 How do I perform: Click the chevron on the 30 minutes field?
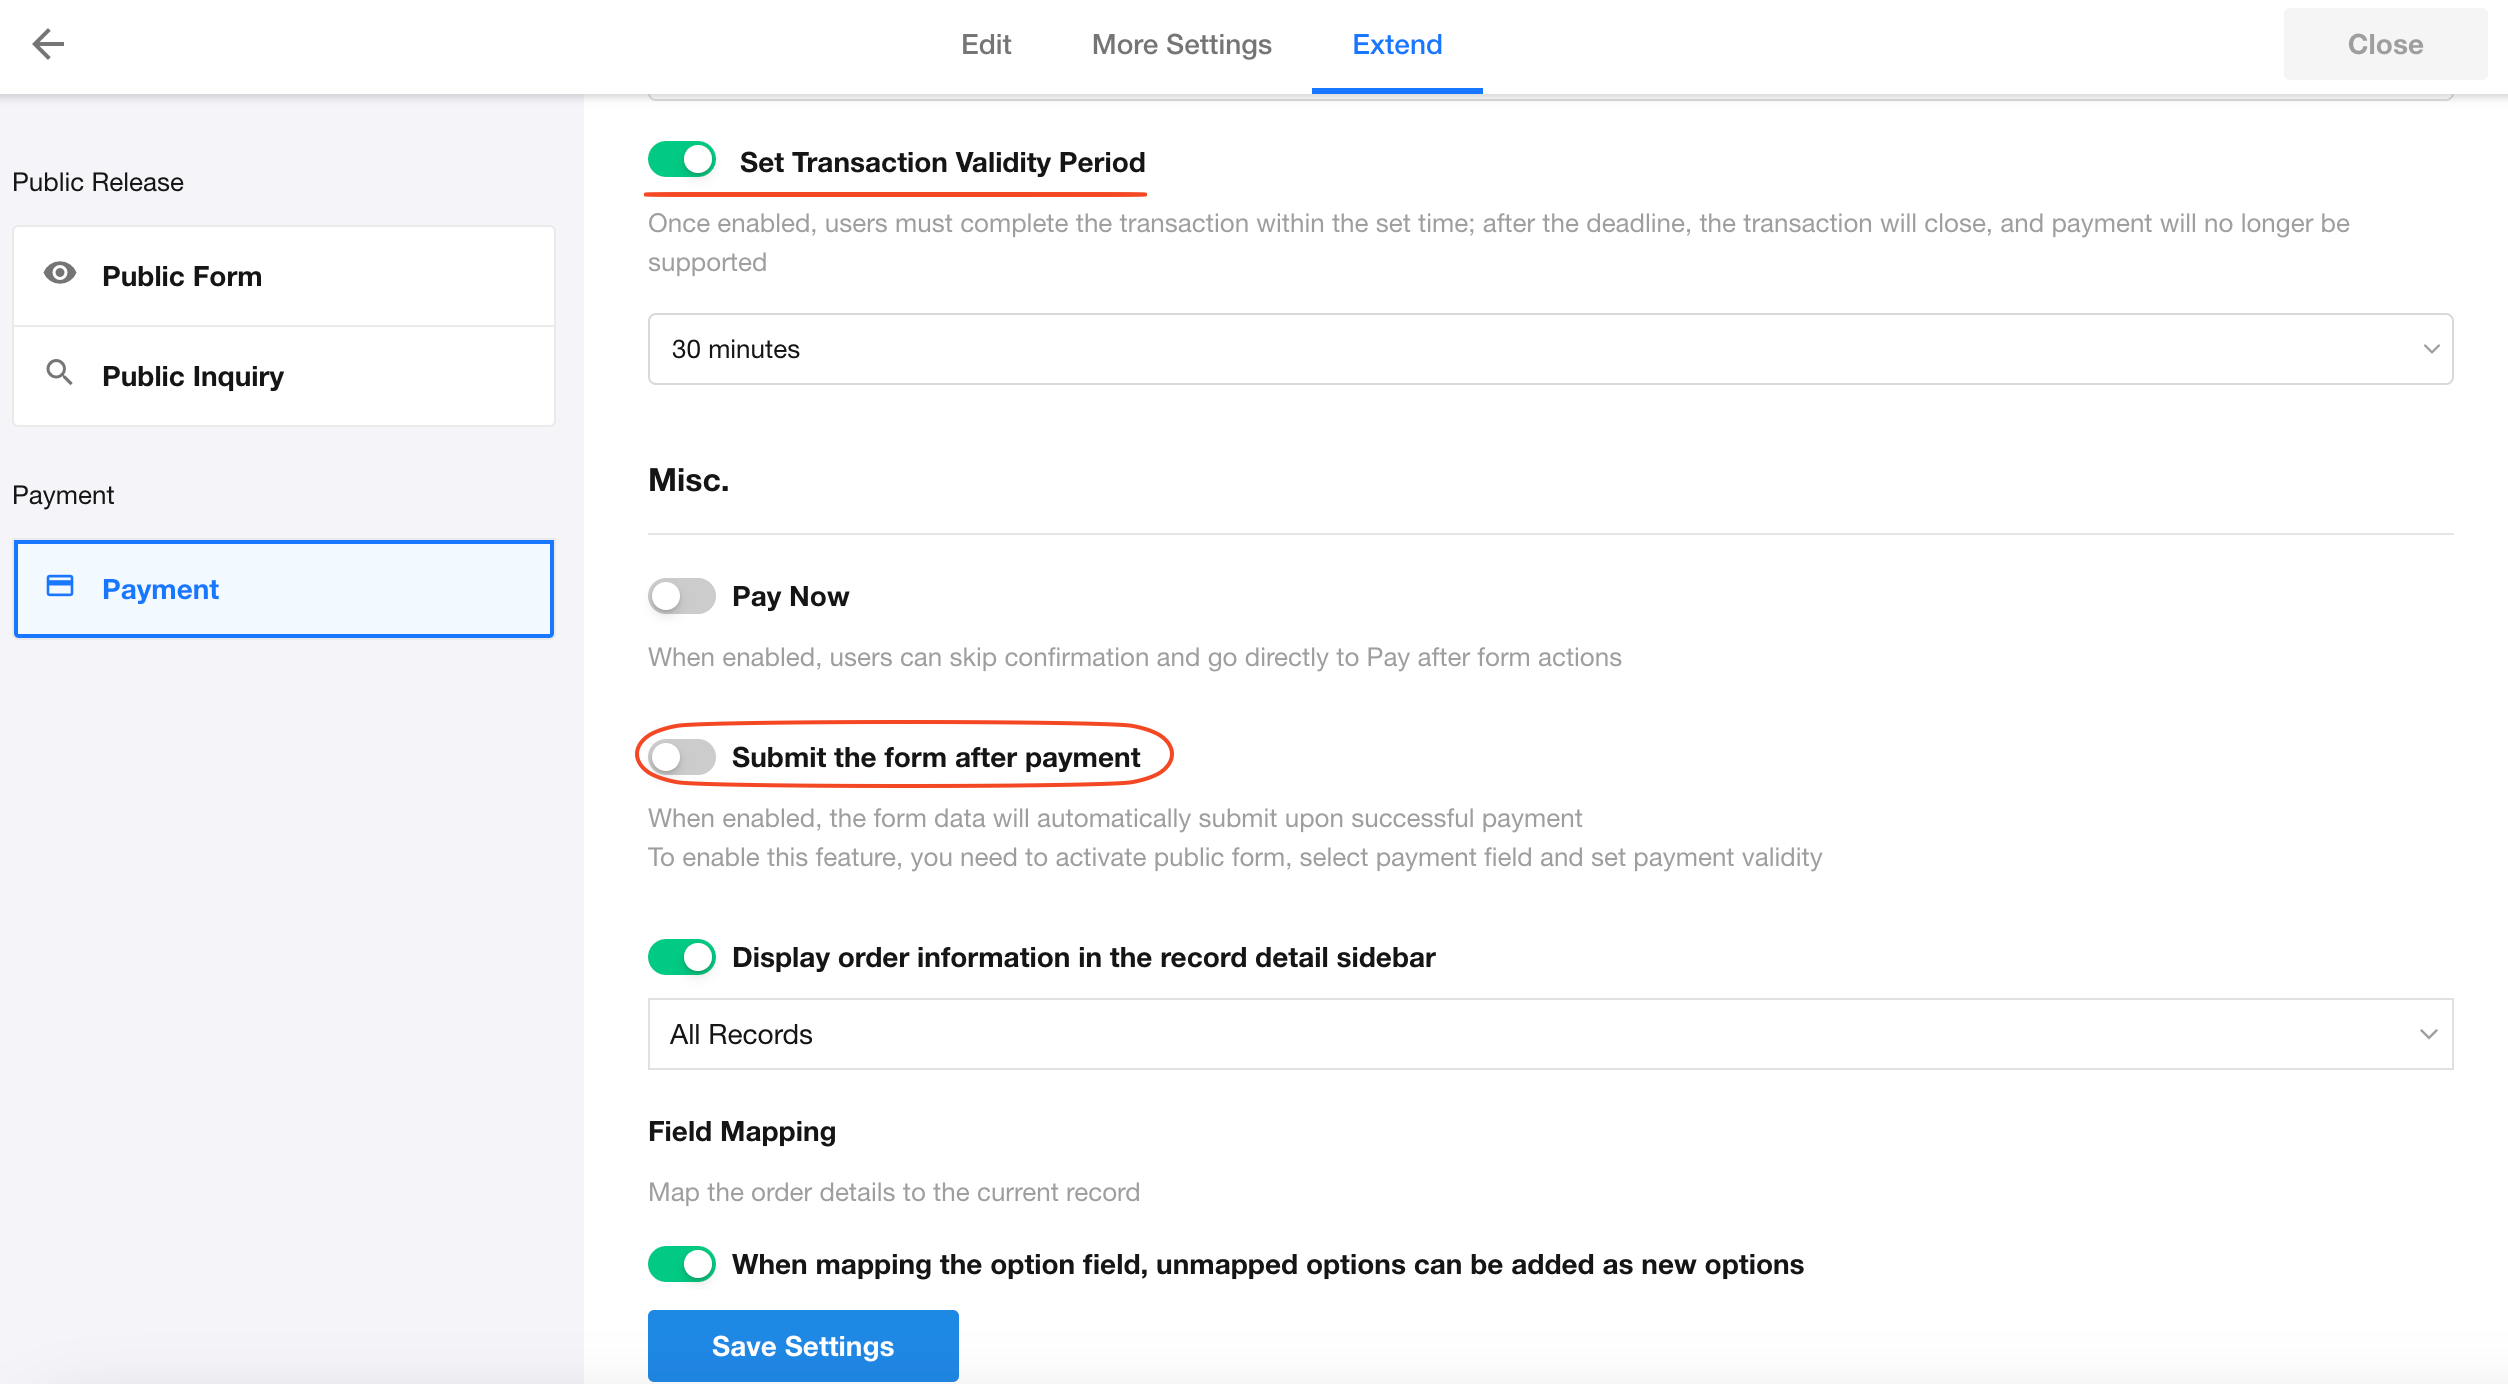2431,349
